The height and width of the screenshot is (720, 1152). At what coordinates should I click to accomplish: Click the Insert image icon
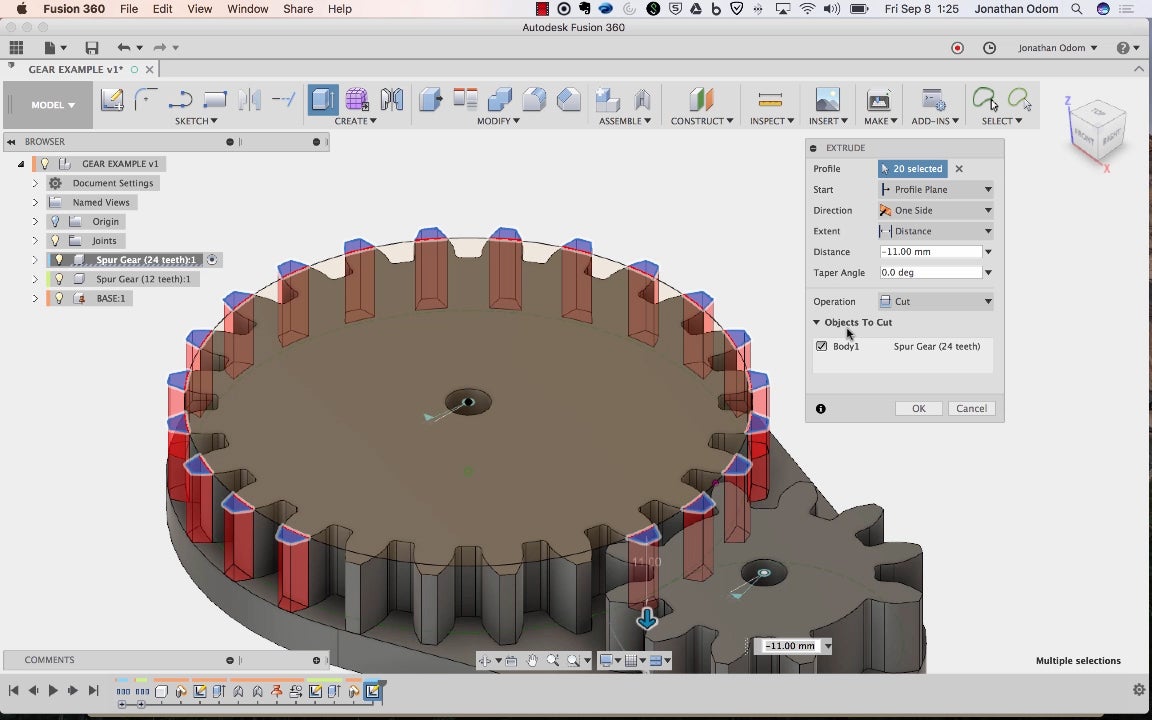(x=827, y=100)
